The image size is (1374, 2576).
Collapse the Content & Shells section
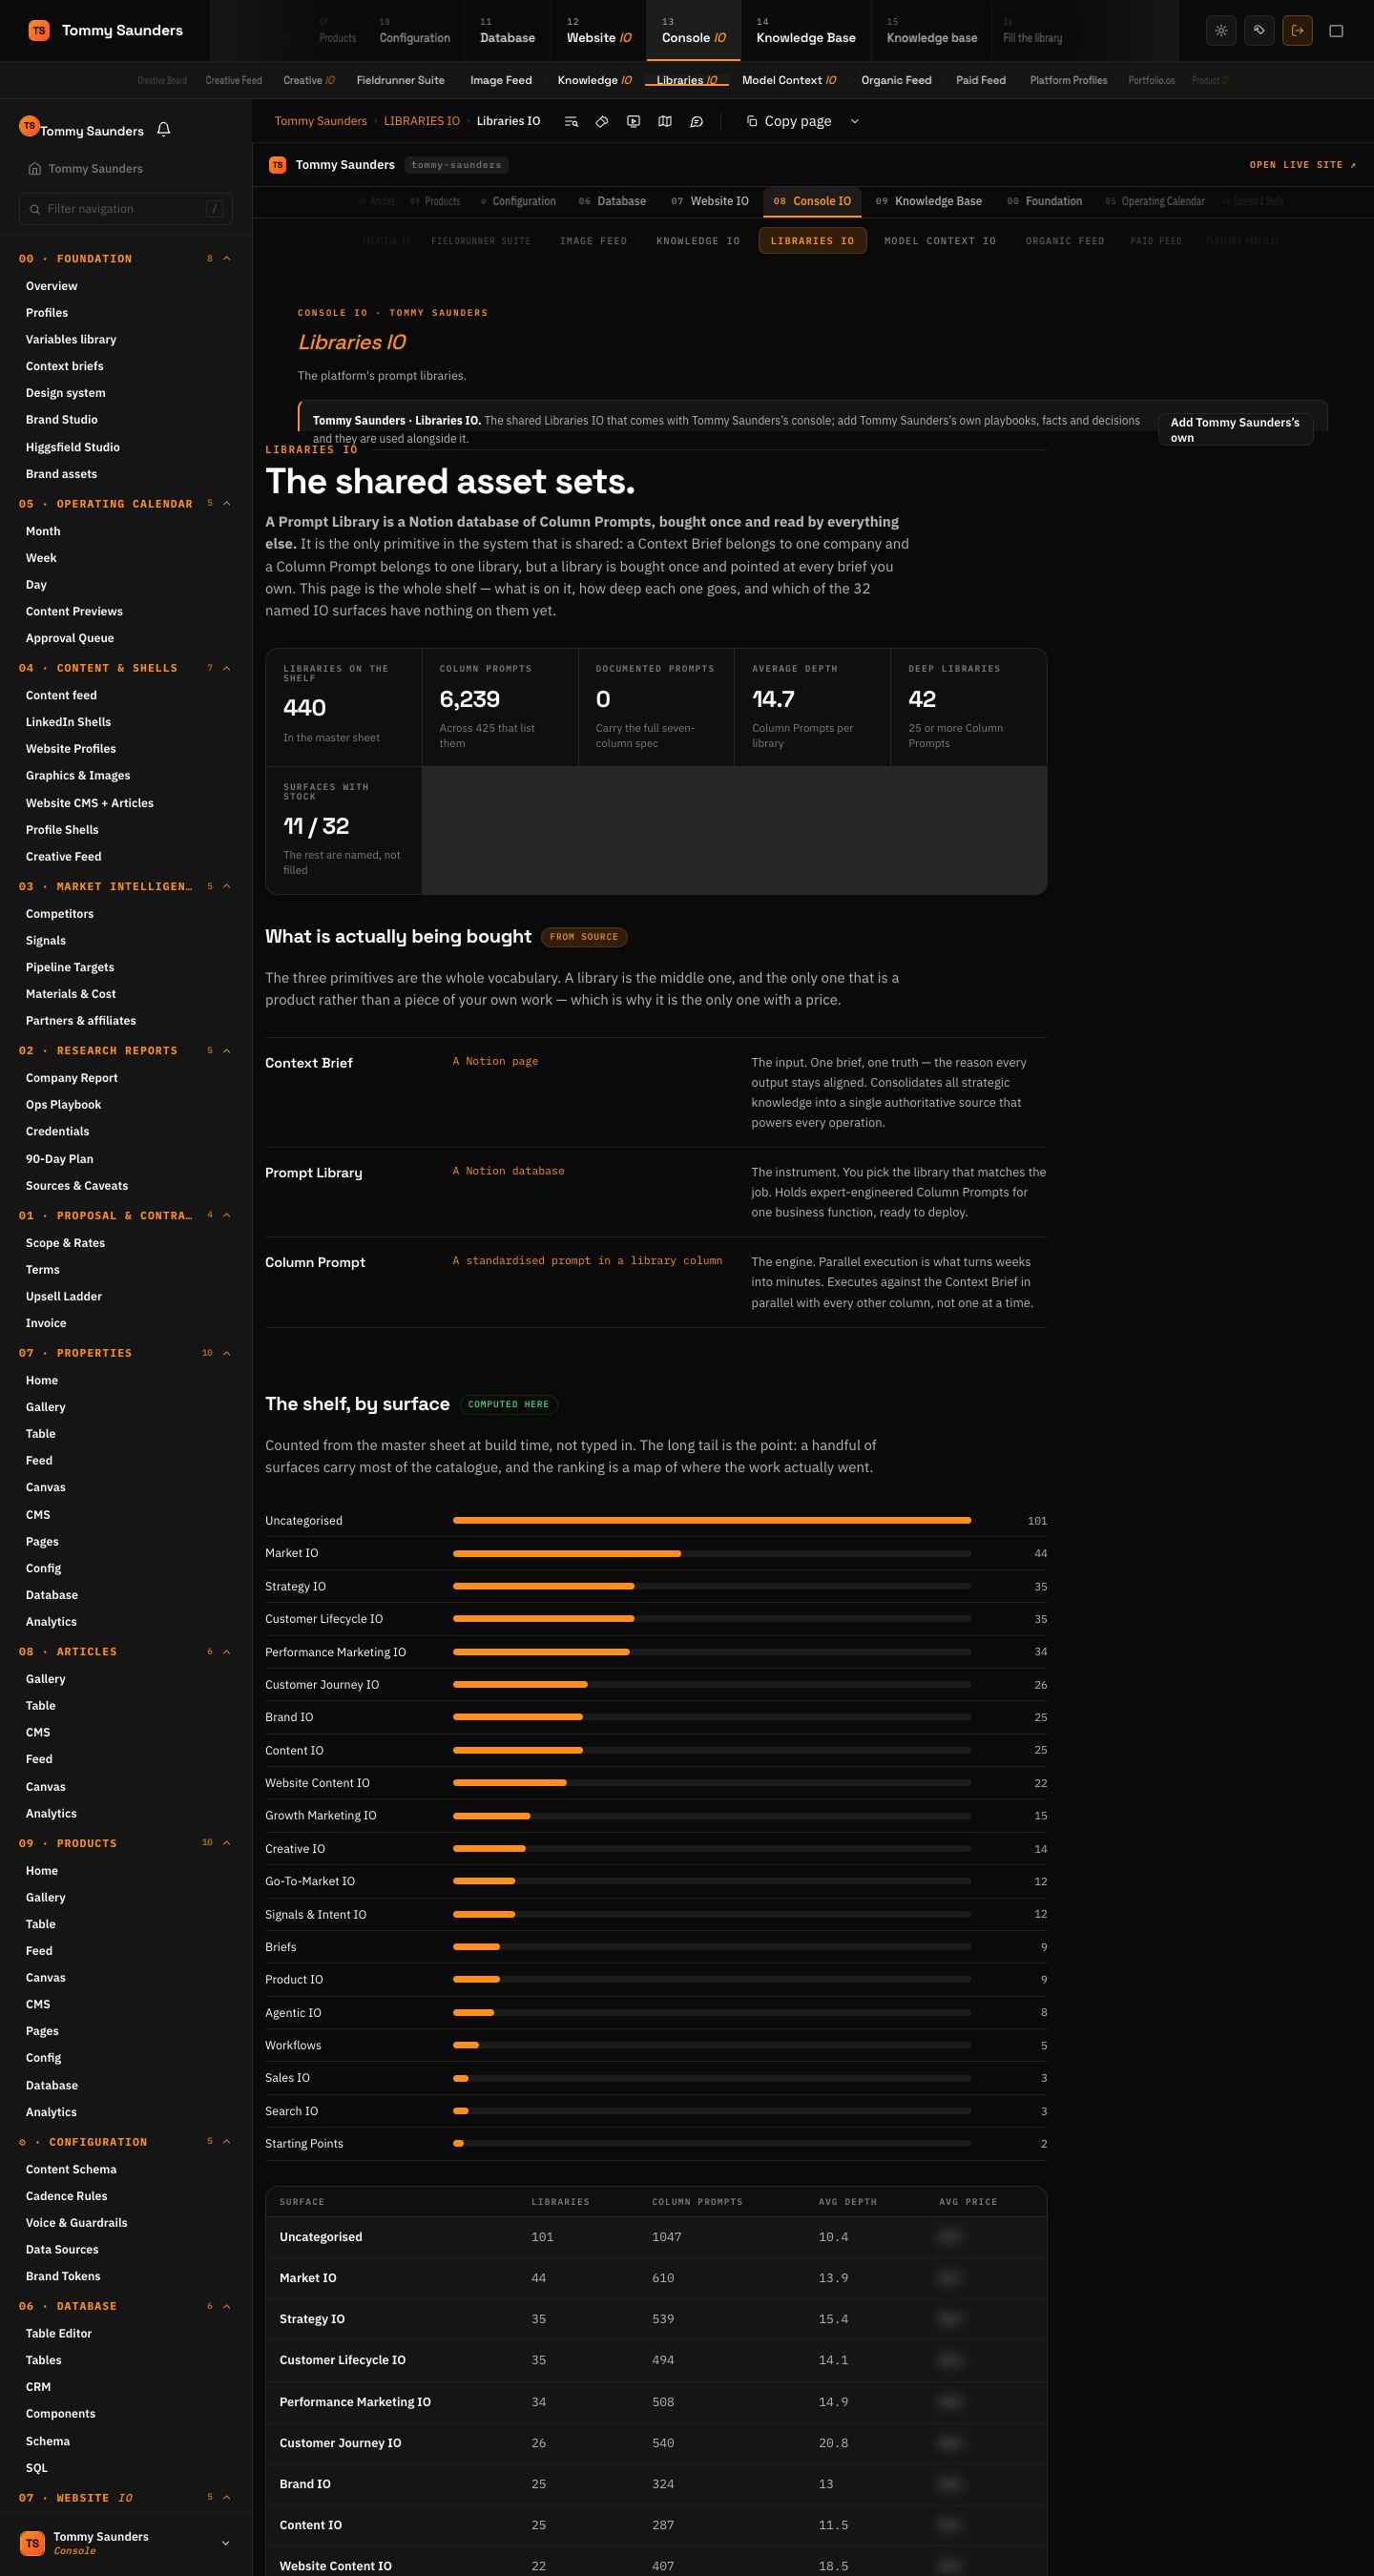(x=227, y=668)
